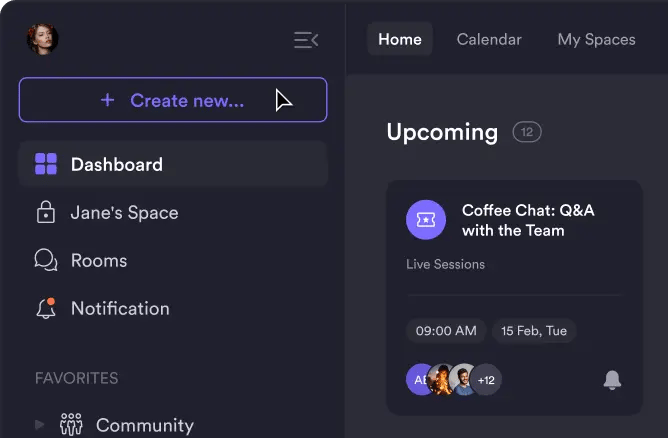Click the 09:00 AM time chip
668x438 pixels.
click(446, 331)
